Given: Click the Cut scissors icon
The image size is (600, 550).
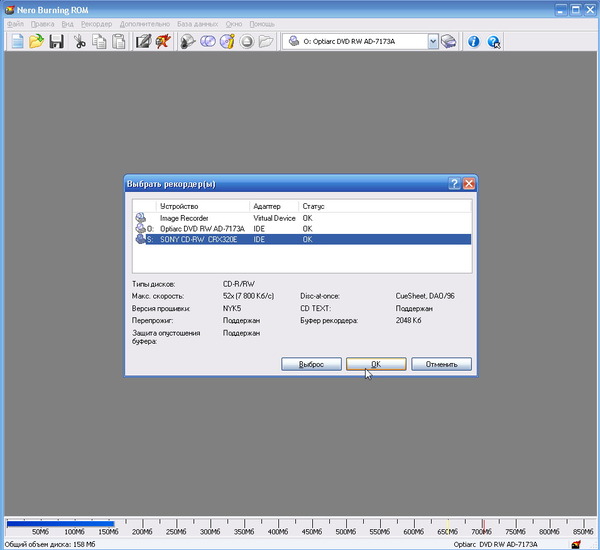Looking at the screenshot, I should (x=79, y=41).
